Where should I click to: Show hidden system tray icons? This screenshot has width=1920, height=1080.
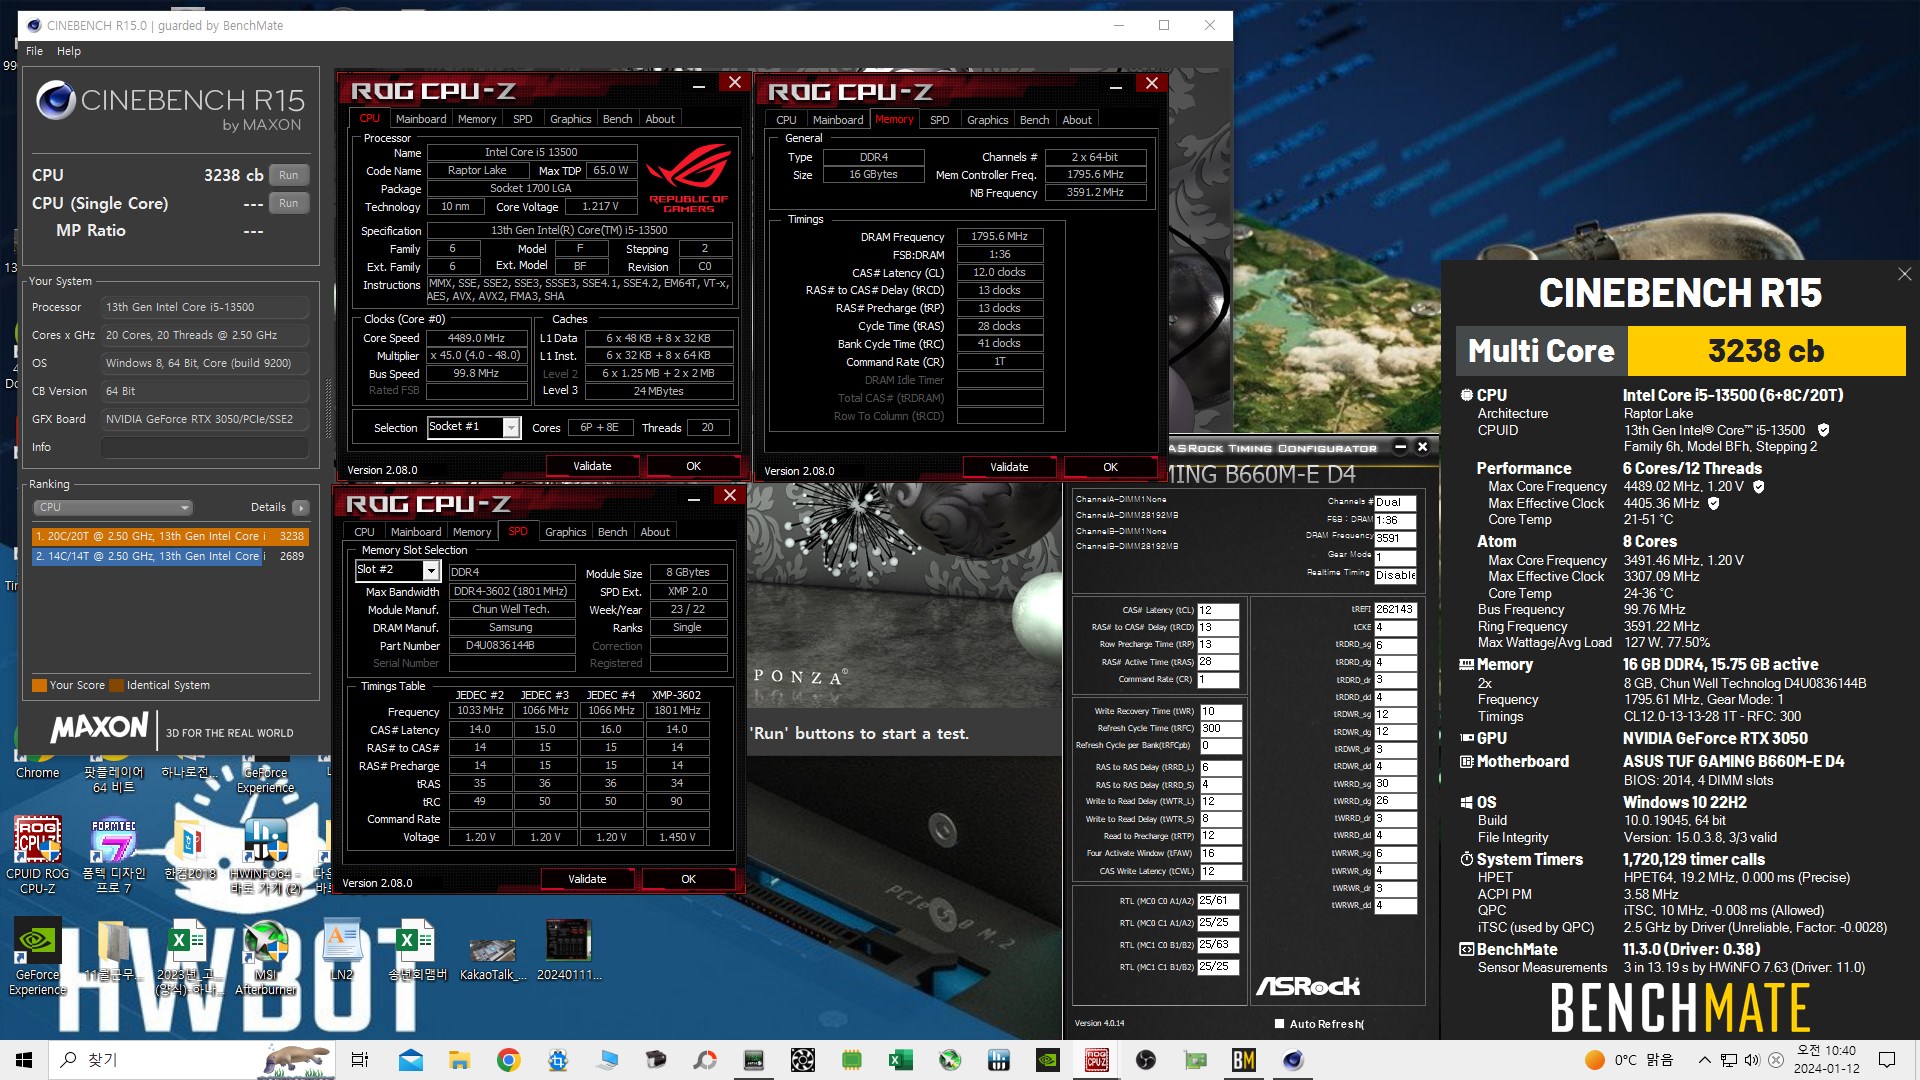point(1704,1060)
